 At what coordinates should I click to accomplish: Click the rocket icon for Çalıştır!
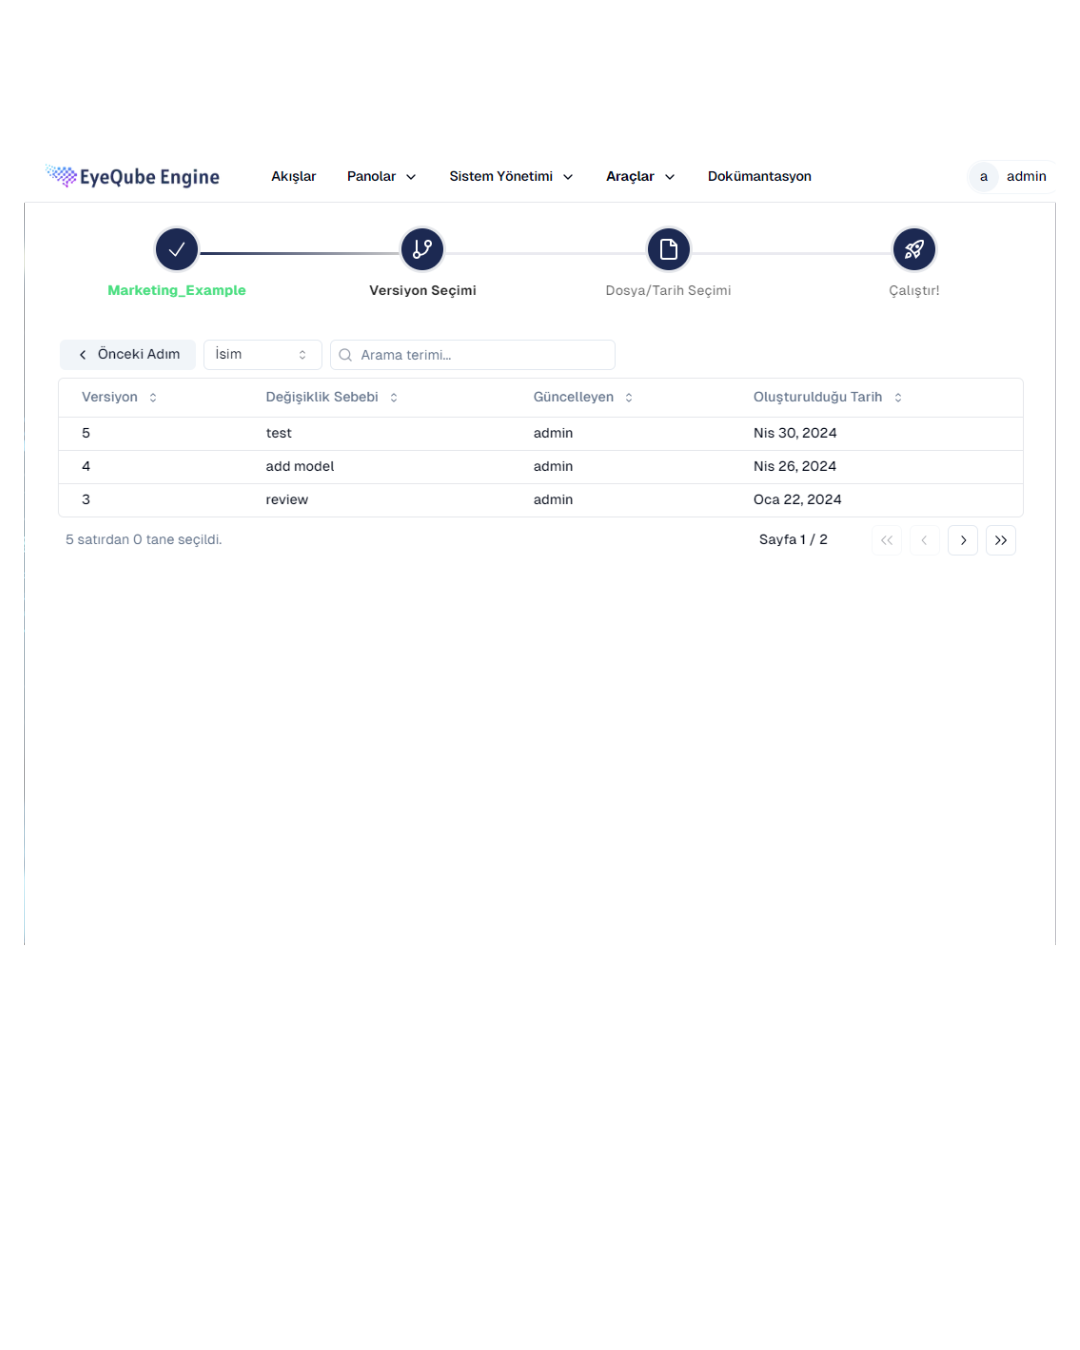(913, 249)
